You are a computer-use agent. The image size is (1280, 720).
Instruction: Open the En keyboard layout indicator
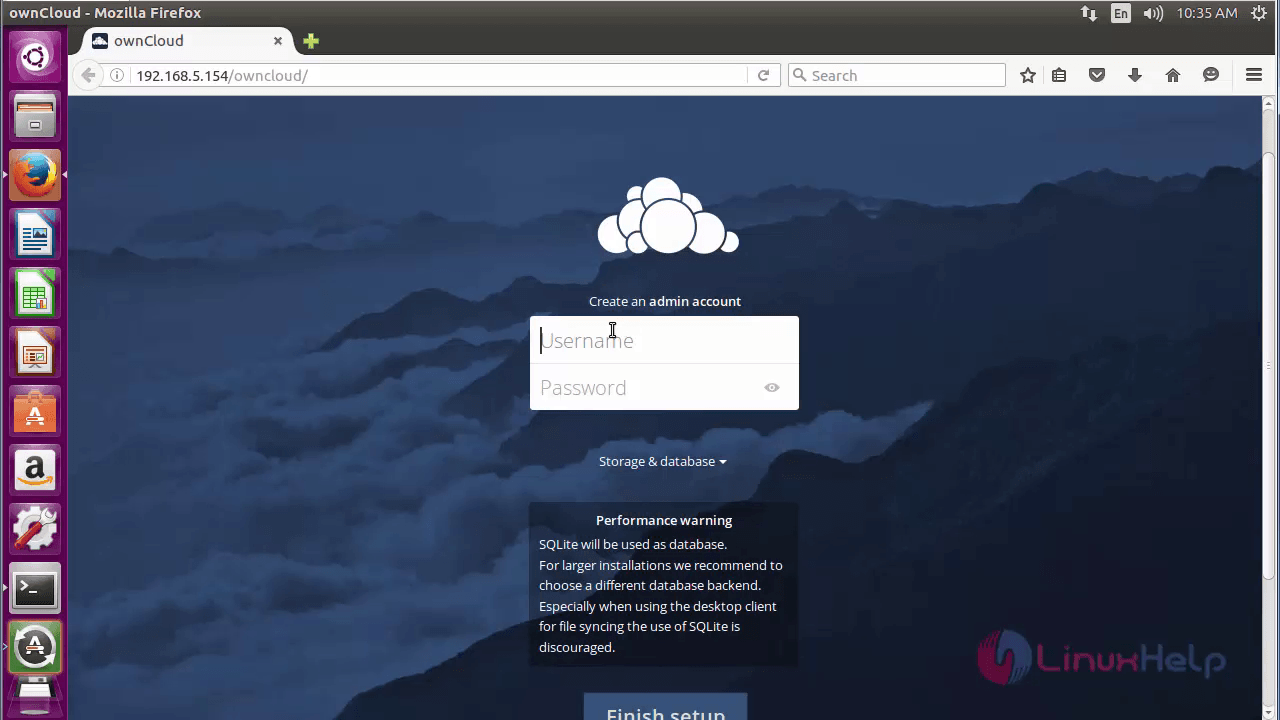coord(1121,13)
